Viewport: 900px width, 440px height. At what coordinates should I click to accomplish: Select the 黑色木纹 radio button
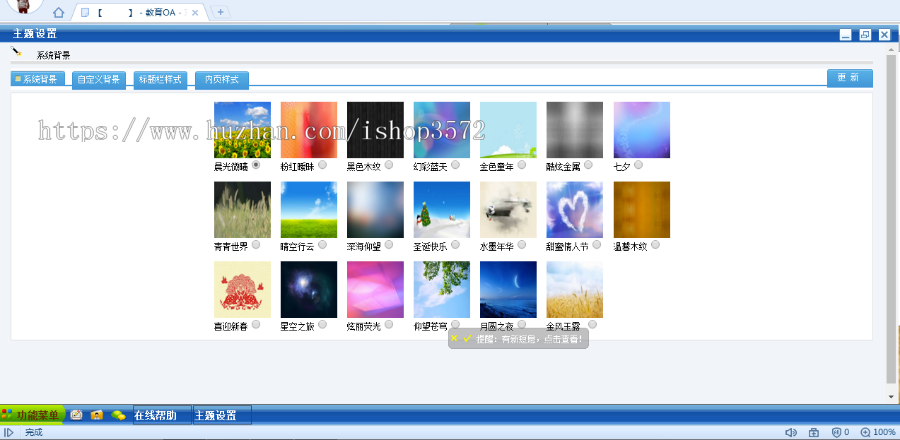pos(389,165)
